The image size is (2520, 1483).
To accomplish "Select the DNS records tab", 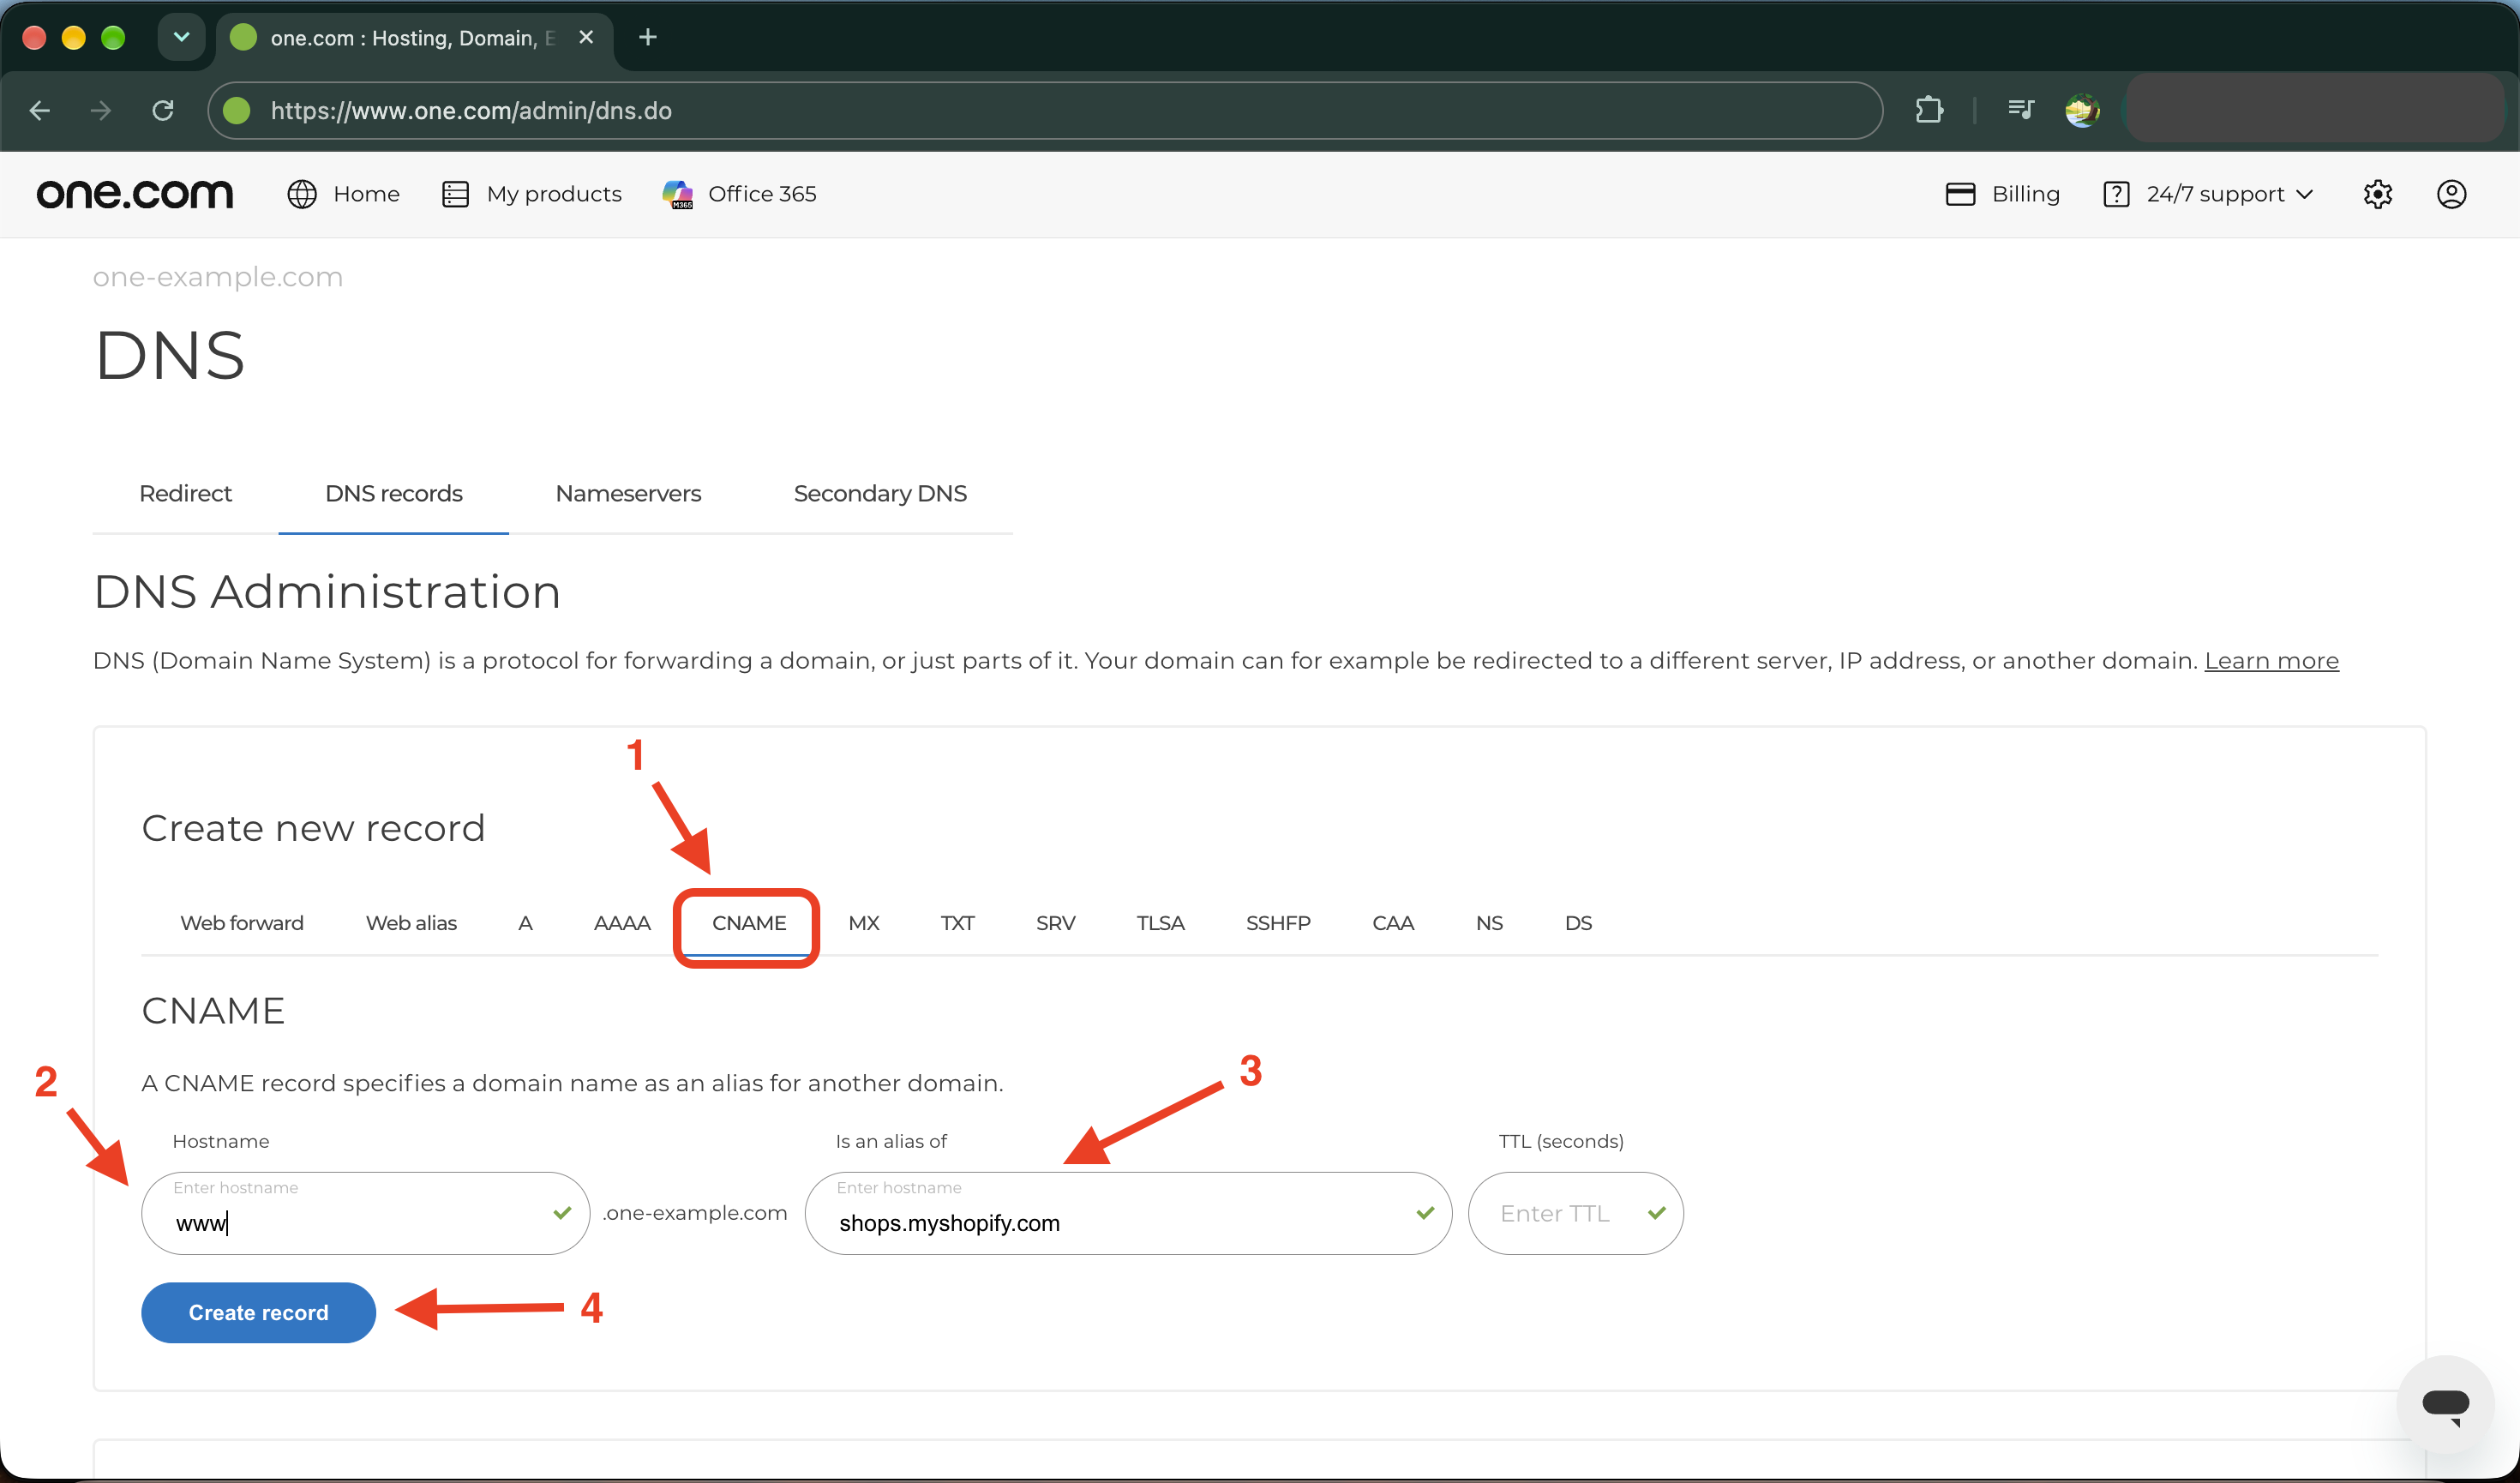I will (x=394, y=494).
